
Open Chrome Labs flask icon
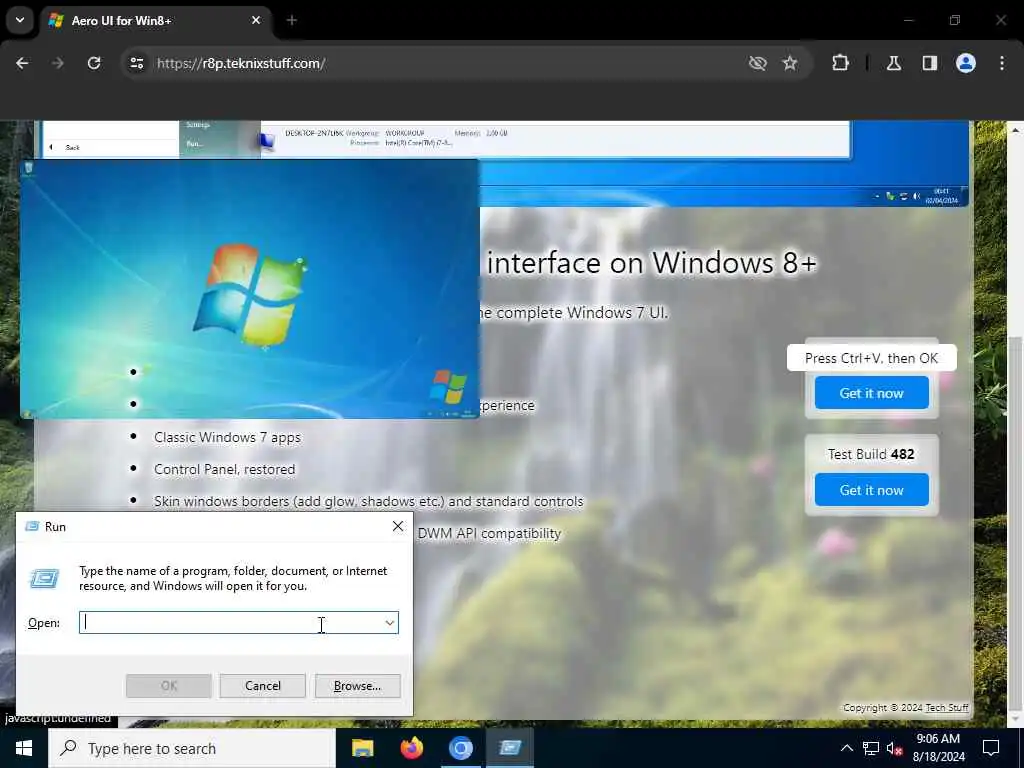coord(894,63)
